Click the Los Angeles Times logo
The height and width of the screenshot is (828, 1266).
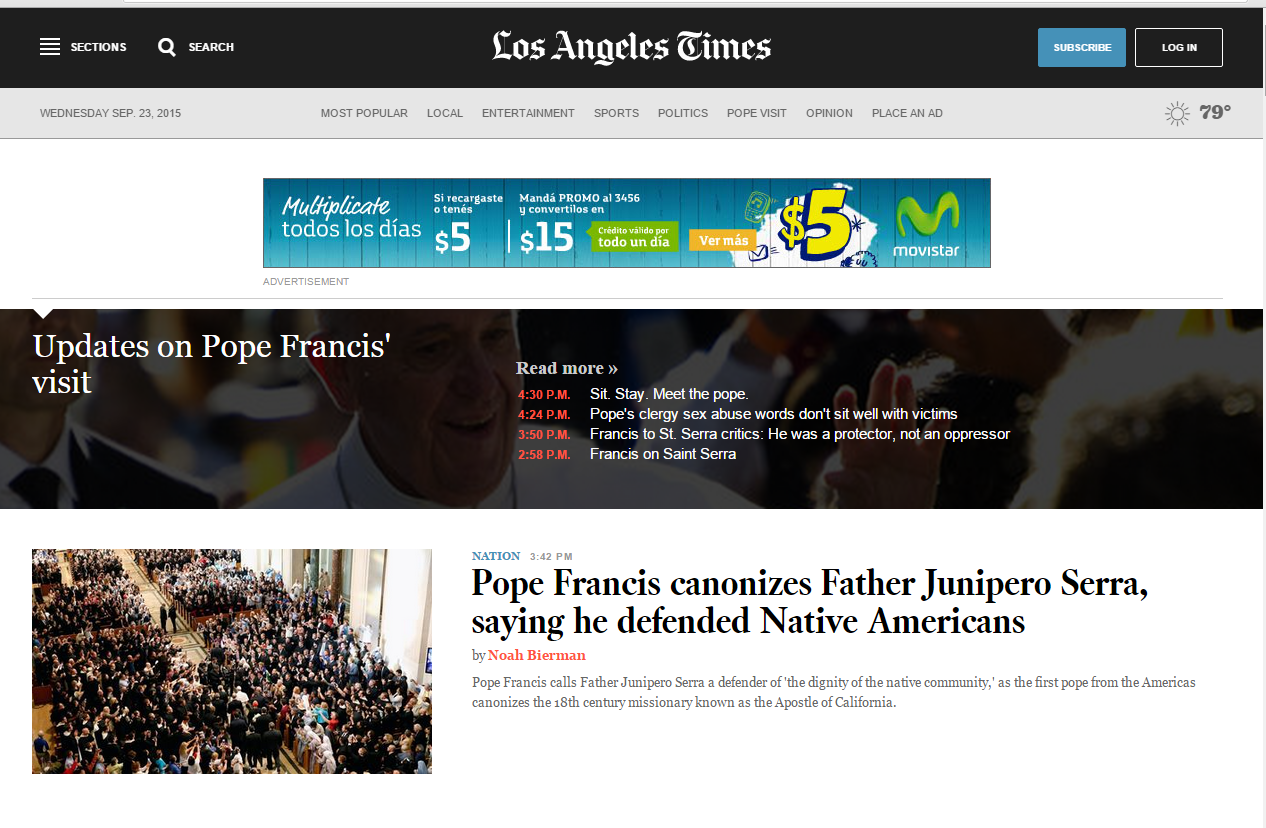click(631, 47)
